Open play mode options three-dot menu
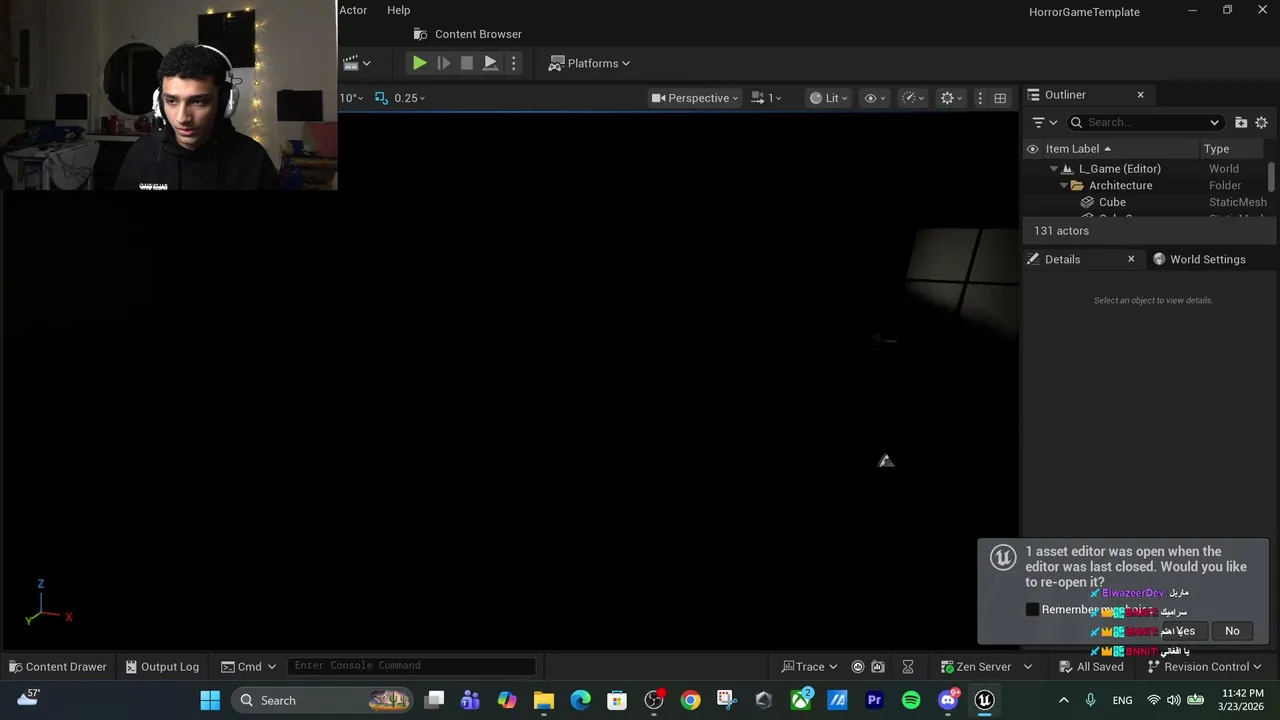1280x720 pixels. (x=514, y=63)
